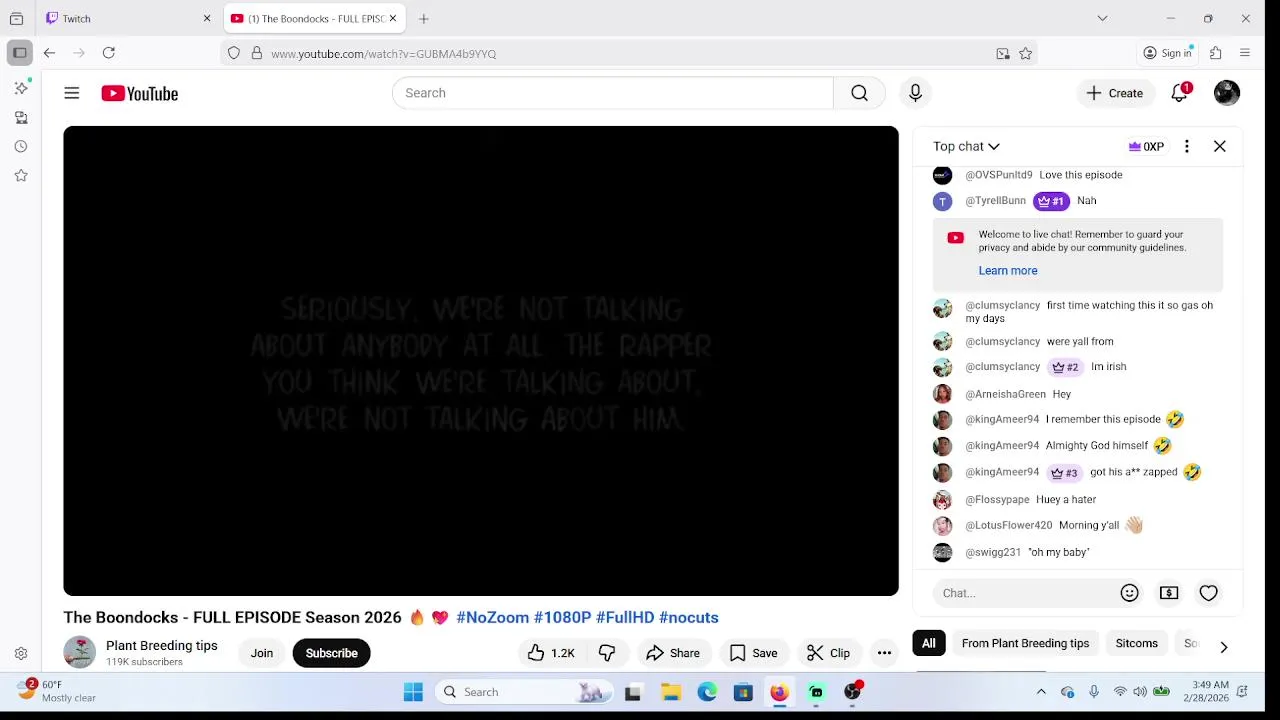Viewport: 1280px width, 720px height.
Task: Open a new browser tab
Action: coord(424,18)
